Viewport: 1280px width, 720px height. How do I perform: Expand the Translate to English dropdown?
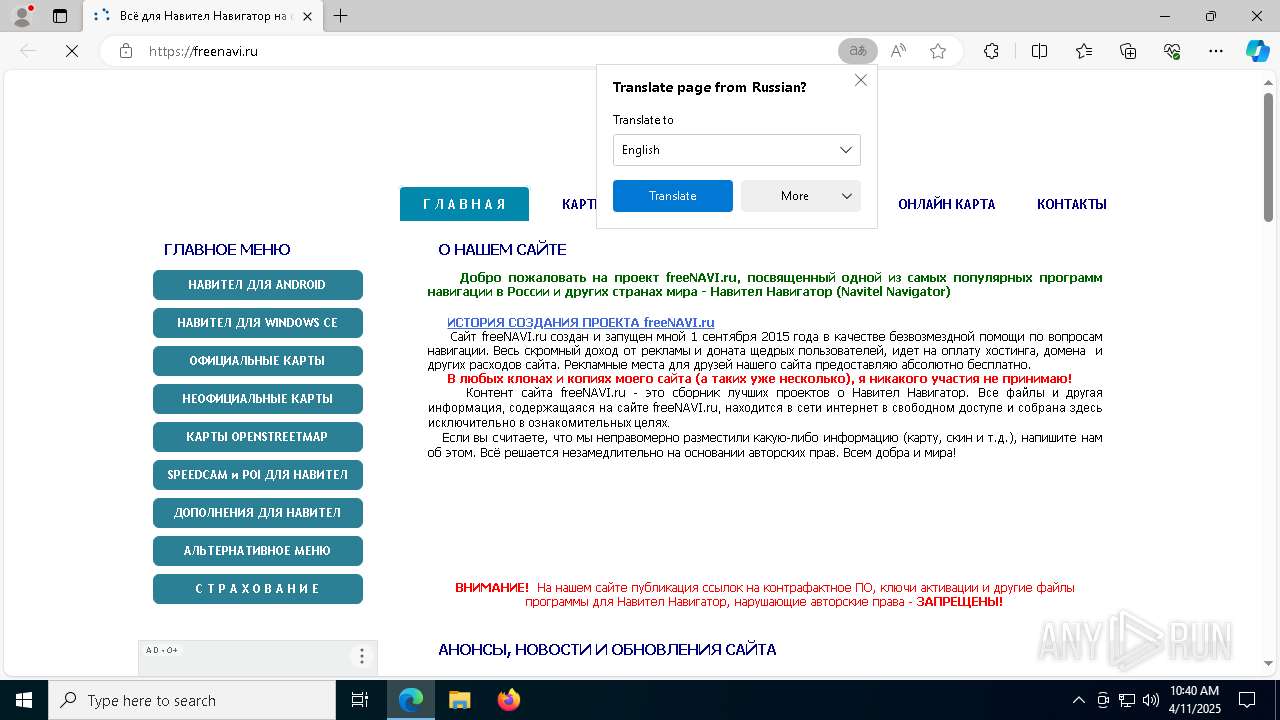point(737,150)
